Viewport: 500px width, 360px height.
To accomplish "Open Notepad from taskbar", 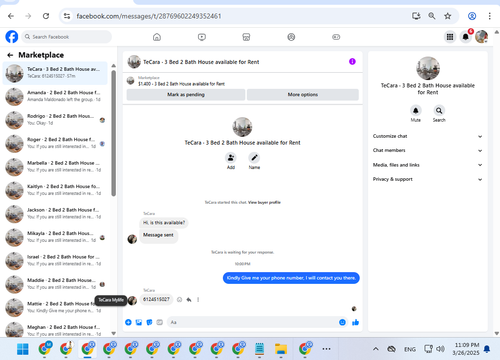I will (x=259, y=349).
